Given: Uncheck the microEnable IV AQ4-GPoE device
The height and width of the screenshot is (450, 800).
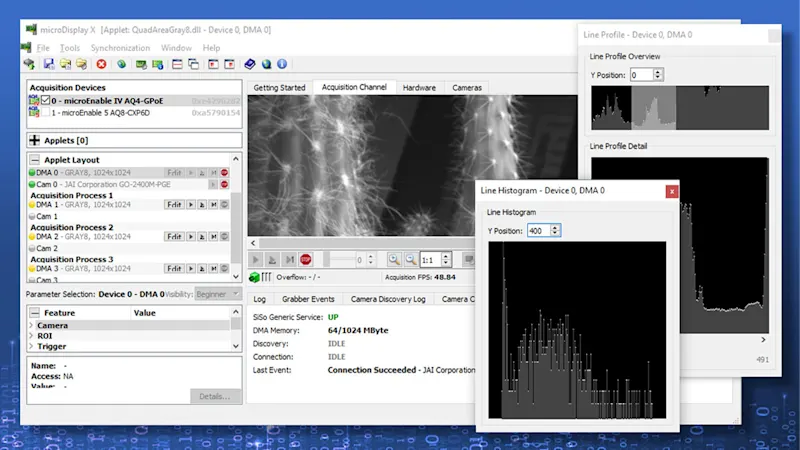Looking at the screenshot, I should click(x=46, y=101).
